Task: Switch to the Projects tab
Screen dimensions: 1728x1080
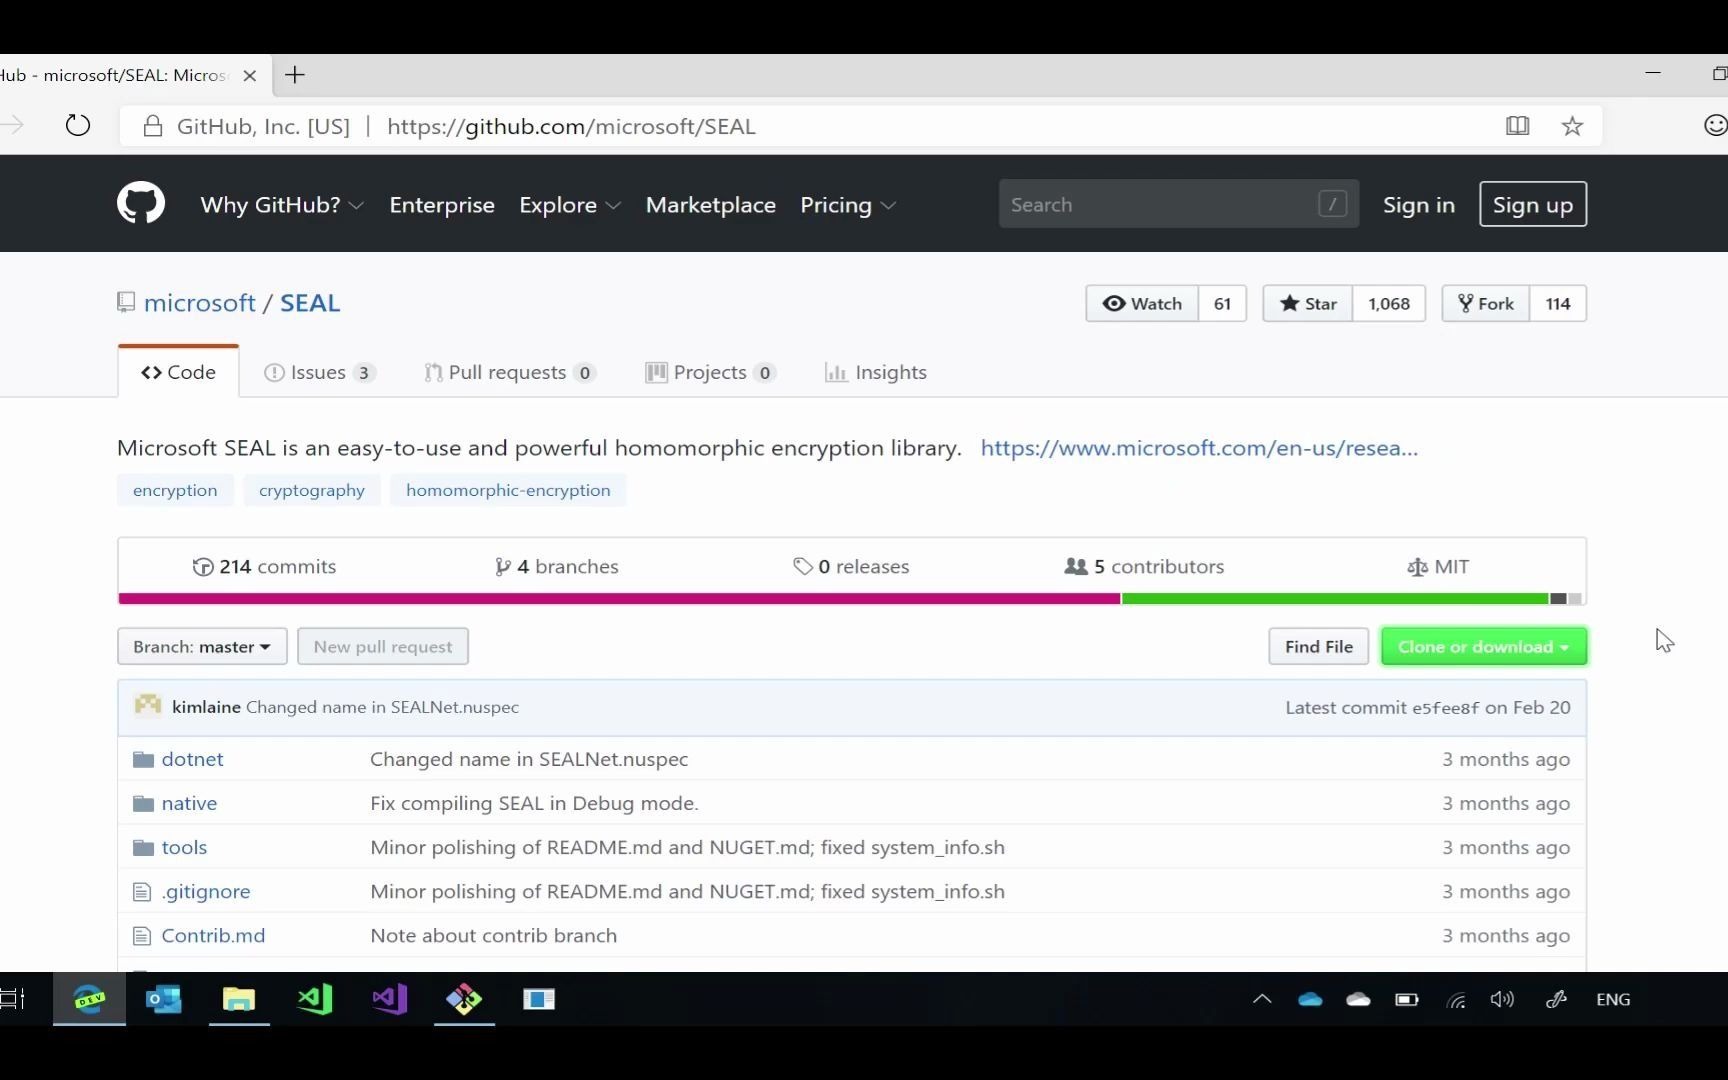Action: pos(711,372)
